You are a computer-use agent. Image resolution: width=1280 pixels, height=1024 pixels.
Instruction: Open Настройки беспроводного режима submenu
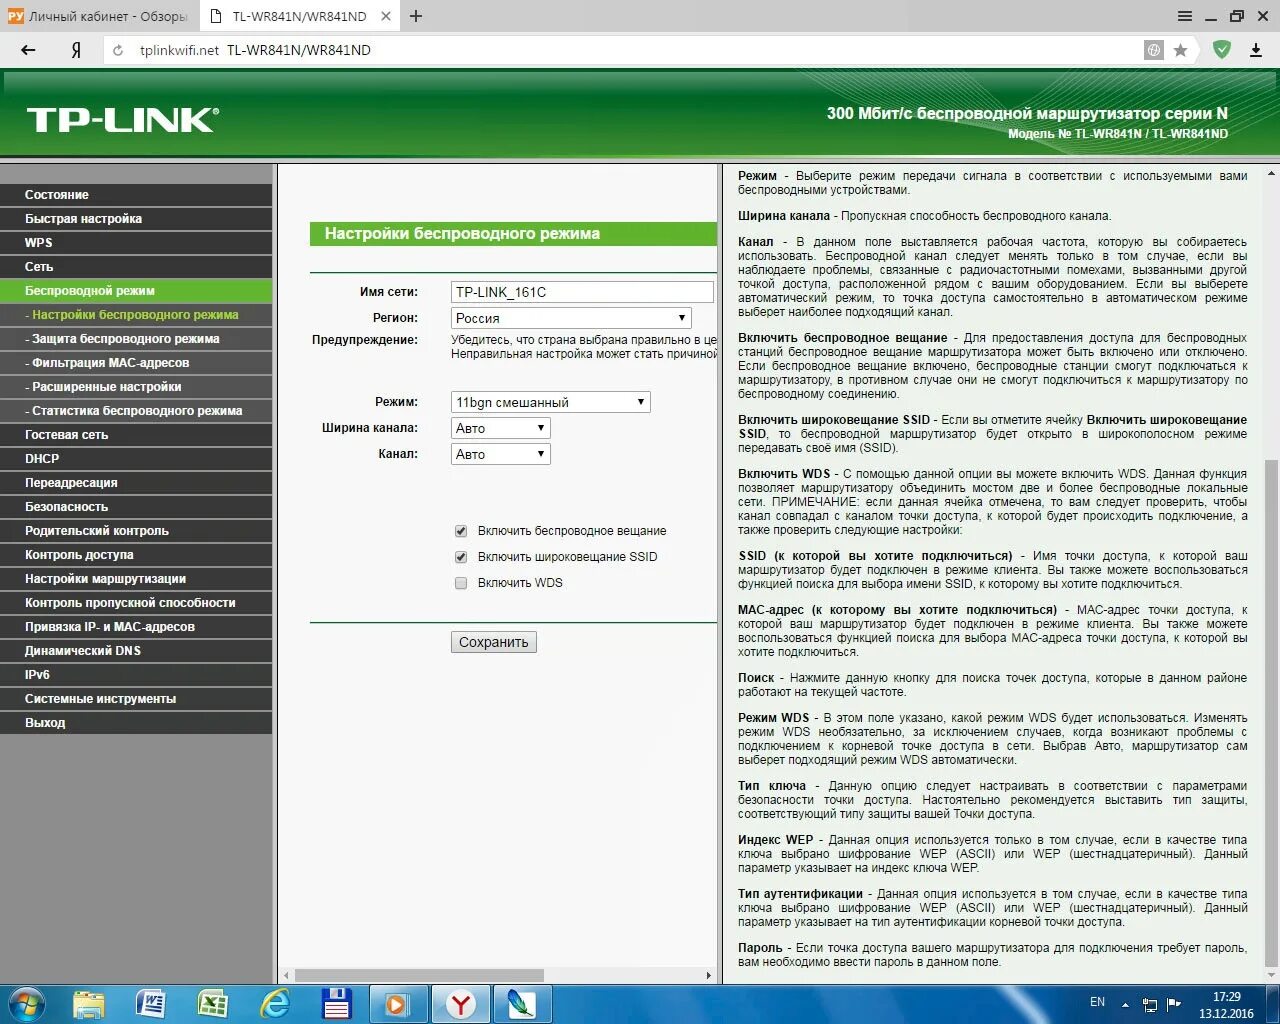tap(136, 315)
